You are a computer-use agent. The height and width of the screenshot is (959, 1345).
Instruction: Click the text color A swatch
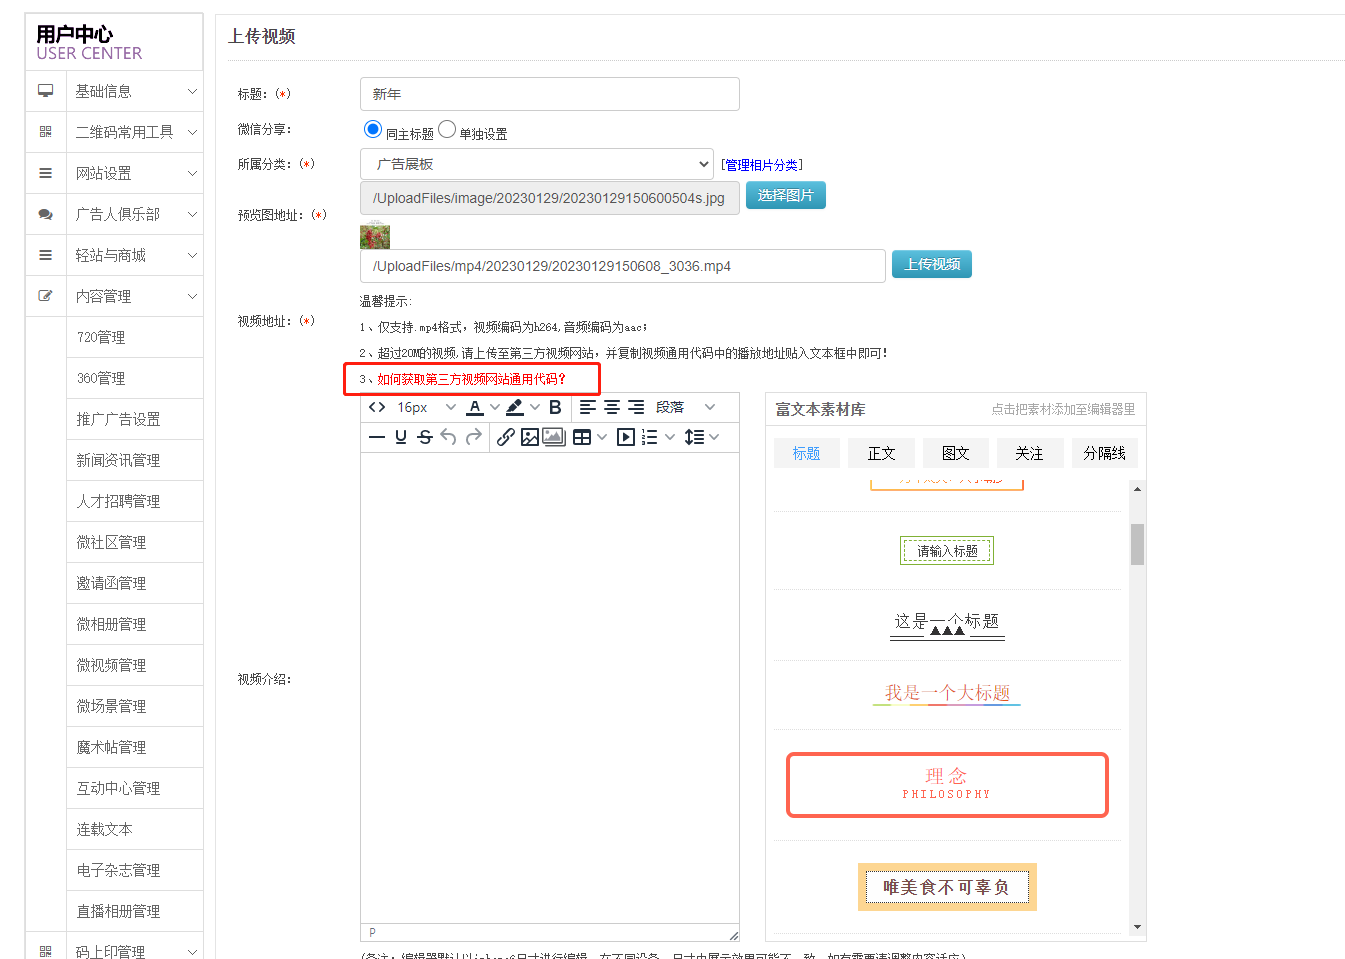coord(475,407)
